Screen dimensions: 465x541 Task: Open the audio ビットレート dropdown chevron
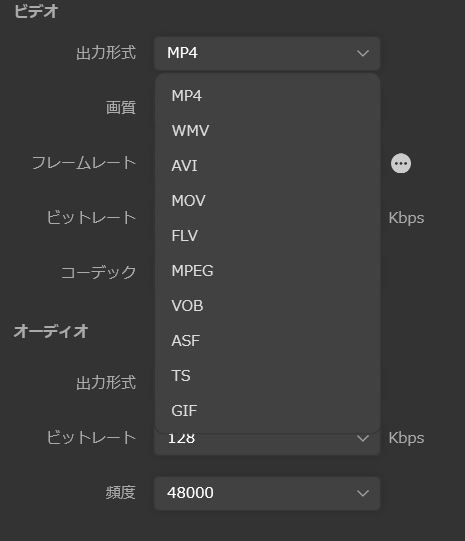coord(363,439)
